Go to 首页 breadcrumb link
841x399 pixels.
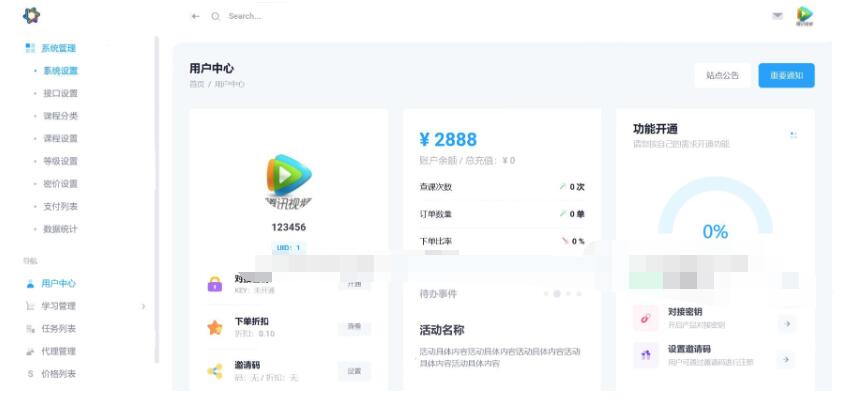197,84
